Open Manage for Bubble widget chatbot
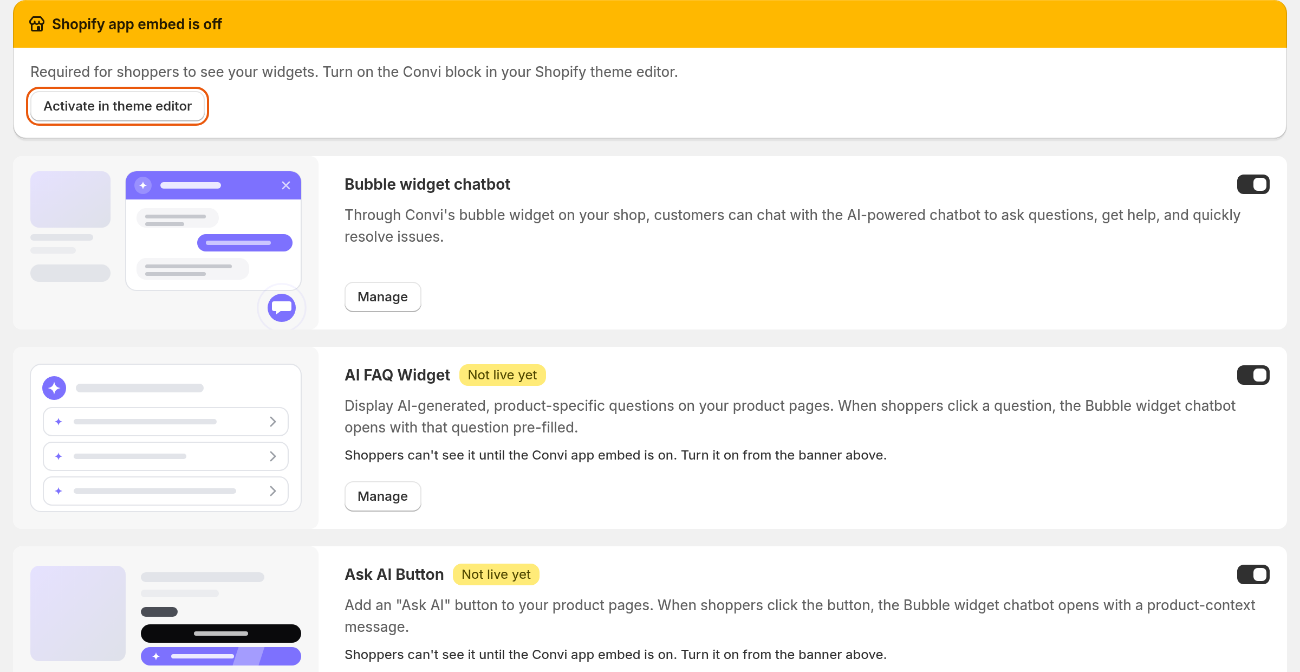1300x672 pixels. (x=383, y=297)
